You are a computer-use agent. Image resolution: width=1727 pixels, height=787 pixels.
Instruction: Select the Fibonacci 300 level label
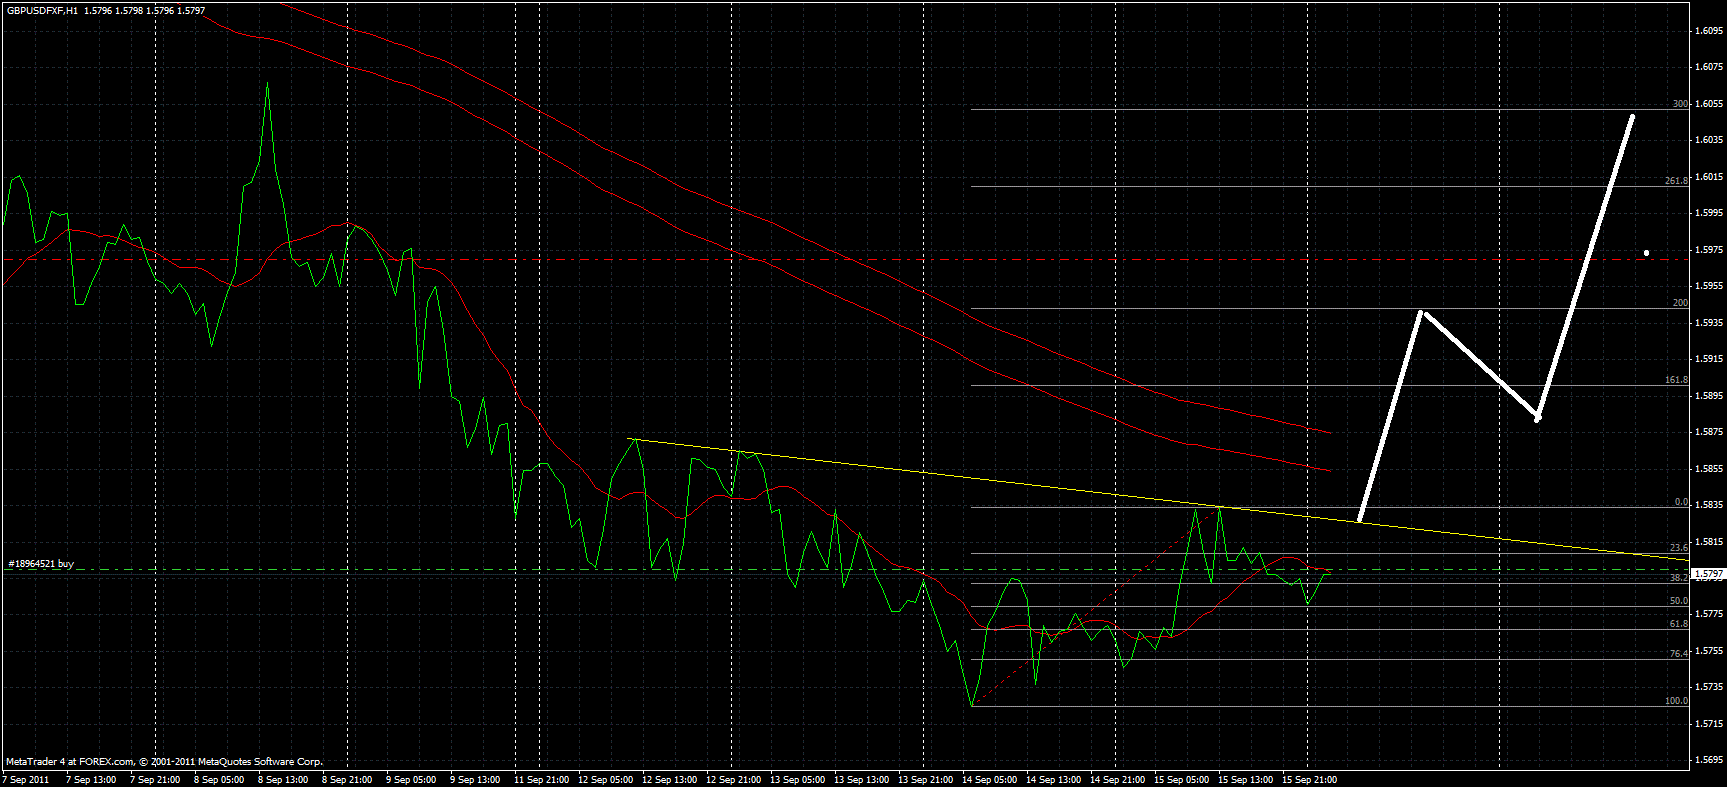point(1680,104)
